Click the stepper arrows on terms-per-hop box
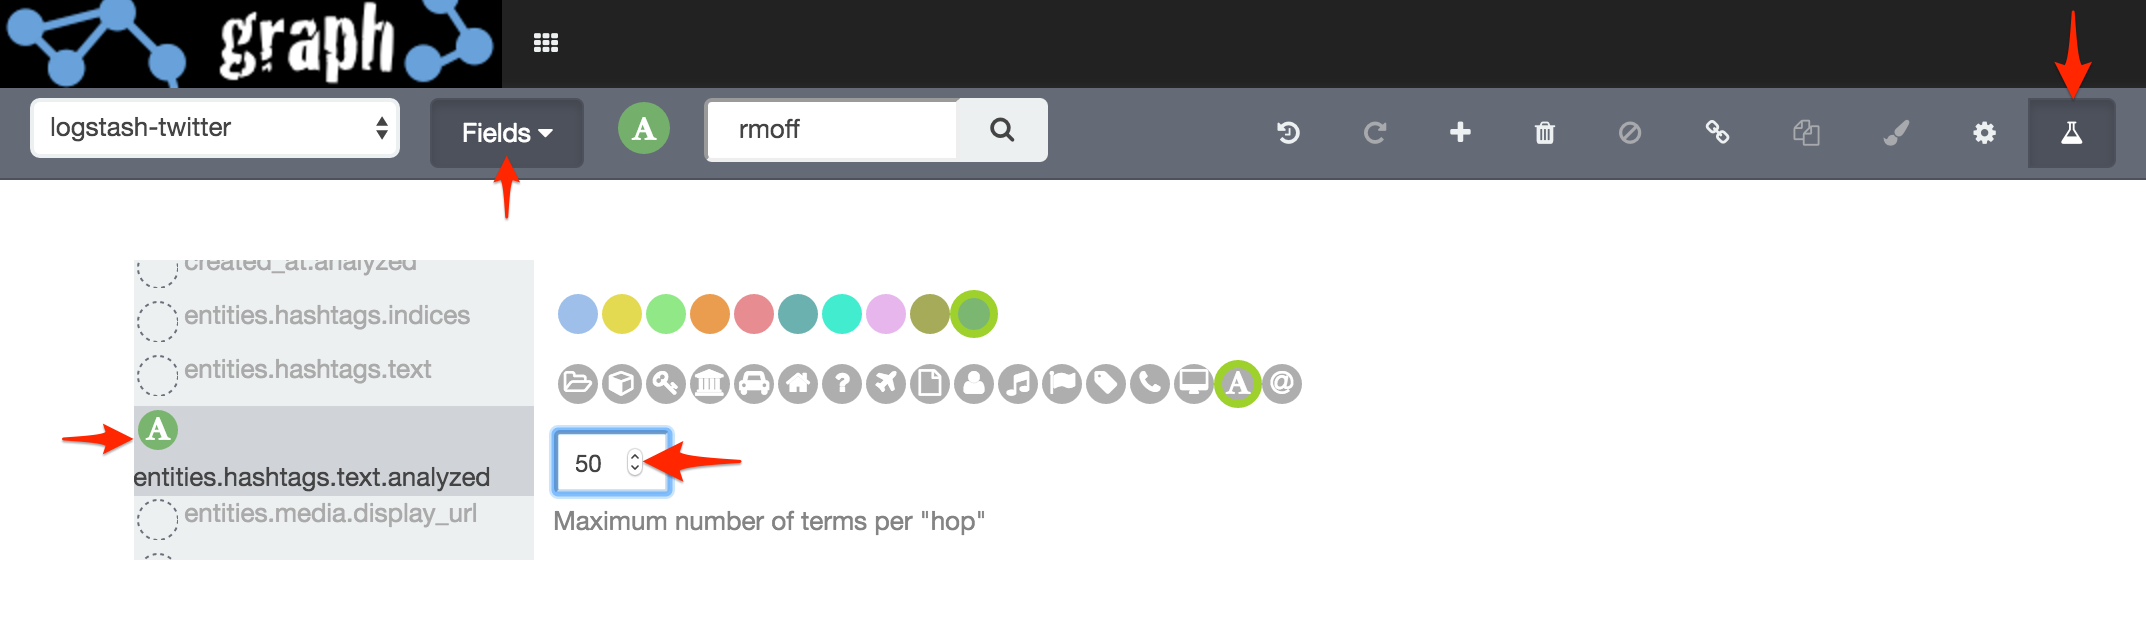Image resolution: width=2146 pixels, height=618 pixels. tap(634, 462)
